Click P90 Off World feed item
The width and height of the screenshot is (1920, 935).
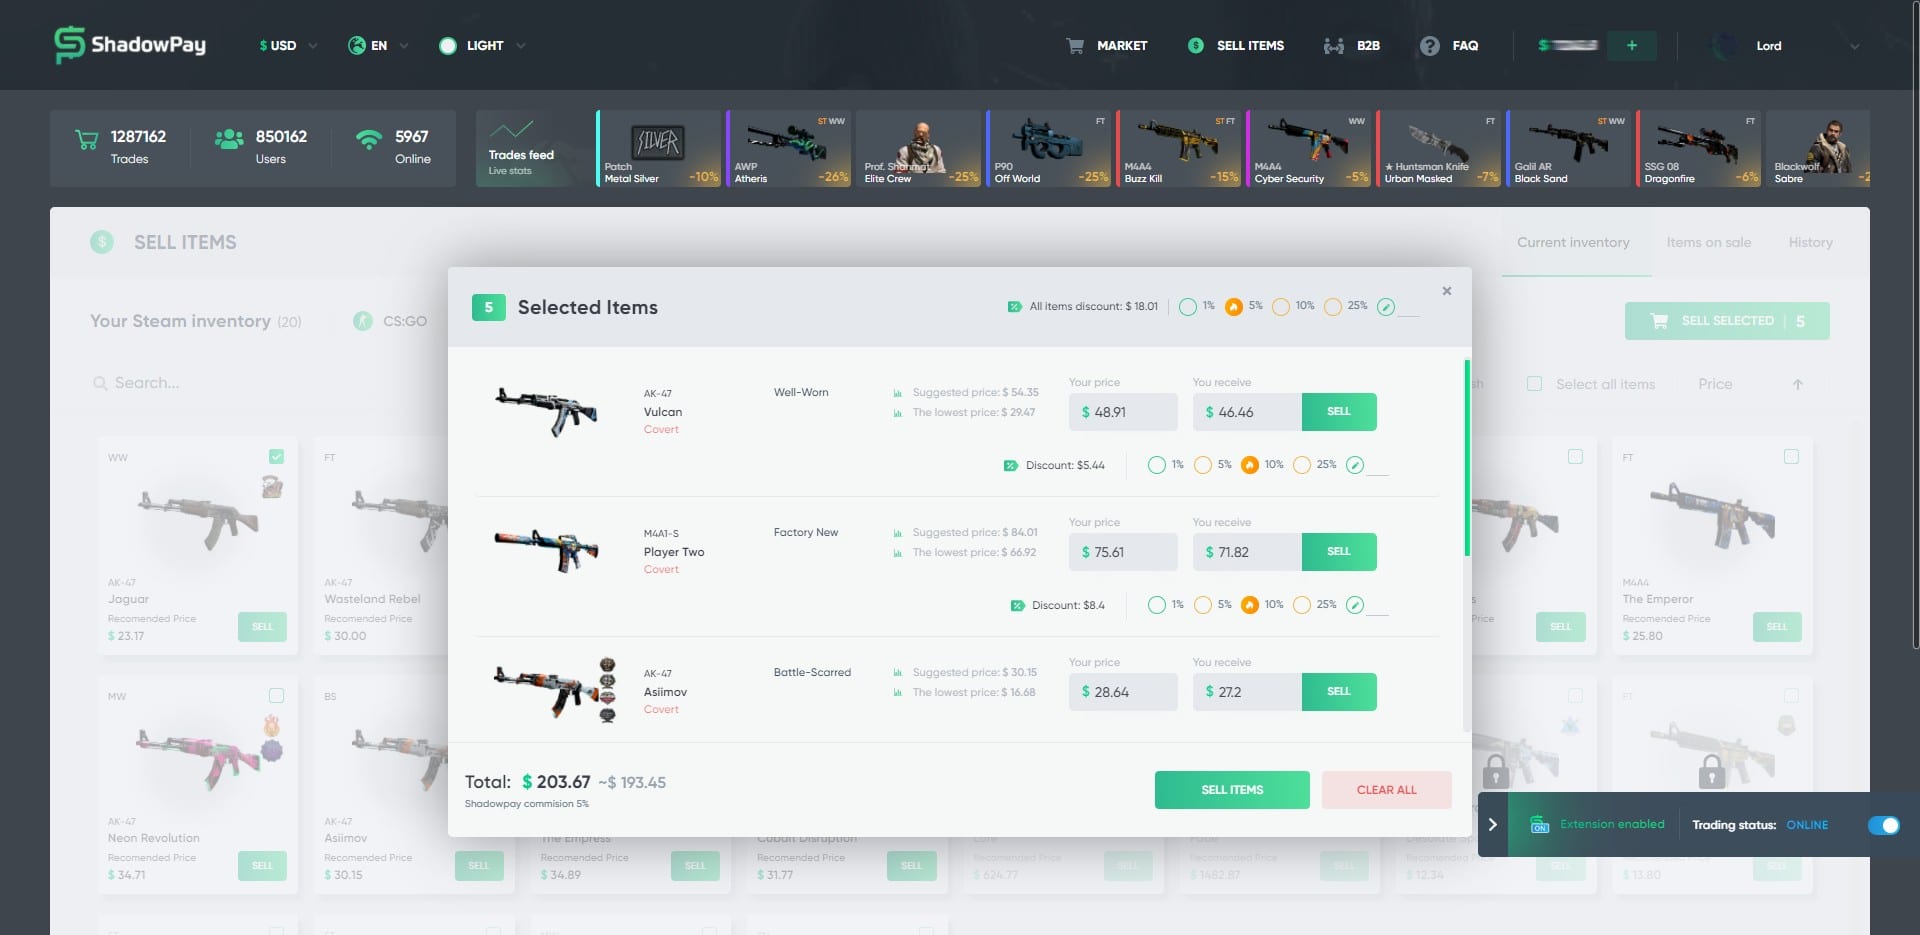1049,148
